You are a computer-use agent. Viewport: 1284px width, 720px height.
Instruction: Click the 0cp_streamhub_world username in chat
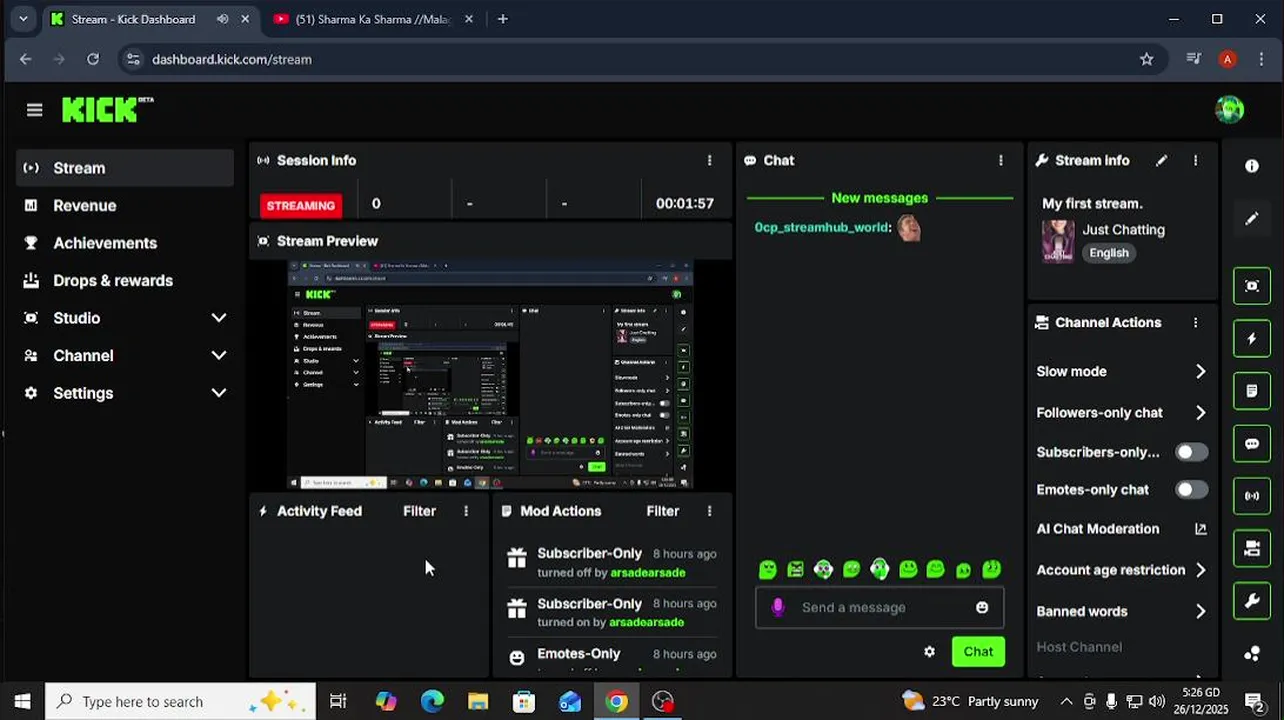[821, 228]
